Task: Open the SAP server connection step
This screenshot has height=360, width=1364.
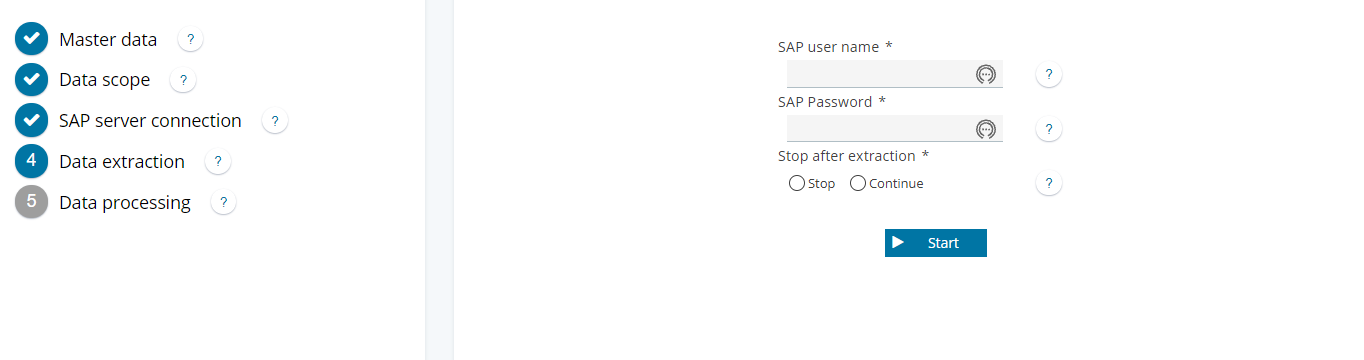Action: pos(150,121)
